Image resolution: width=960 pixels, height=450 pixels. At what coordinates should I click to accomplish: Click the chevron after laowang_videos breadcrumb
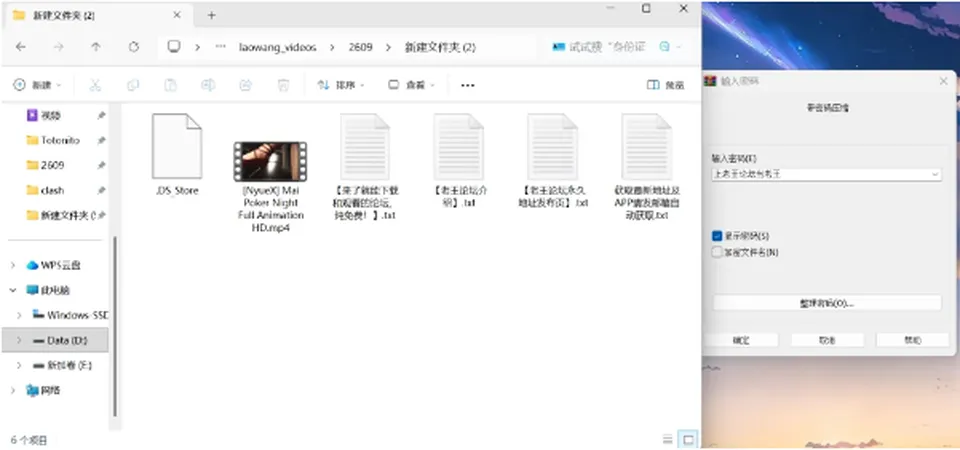click(x=332, y=47)
